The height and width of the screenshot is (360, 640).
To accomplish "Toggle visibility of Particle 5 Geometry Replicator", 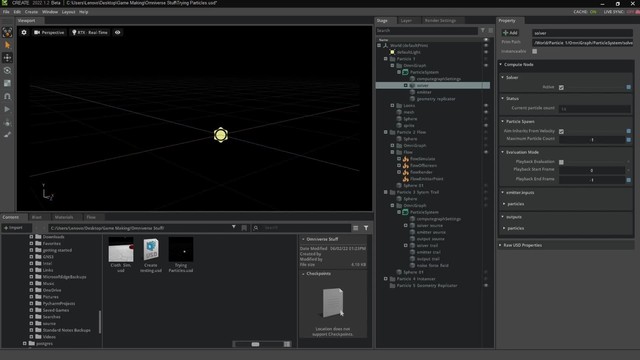I will (x=486, y=285).
